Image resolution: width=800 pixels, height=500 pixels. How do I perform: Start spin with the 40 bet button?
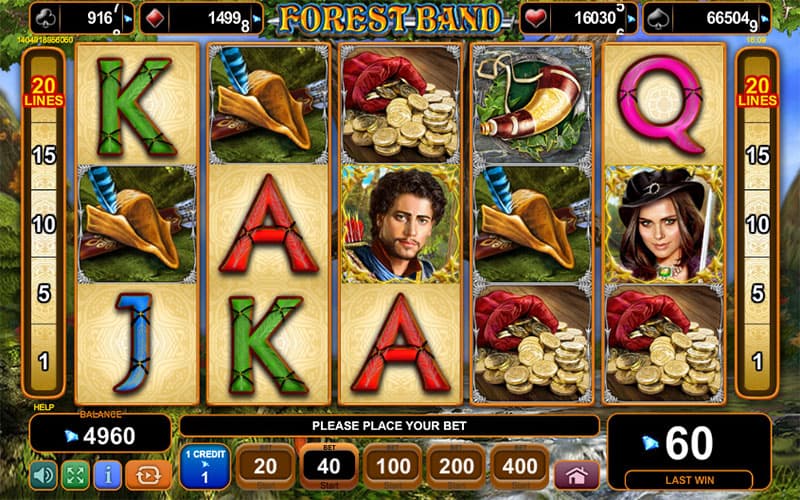tap(329, 466)
